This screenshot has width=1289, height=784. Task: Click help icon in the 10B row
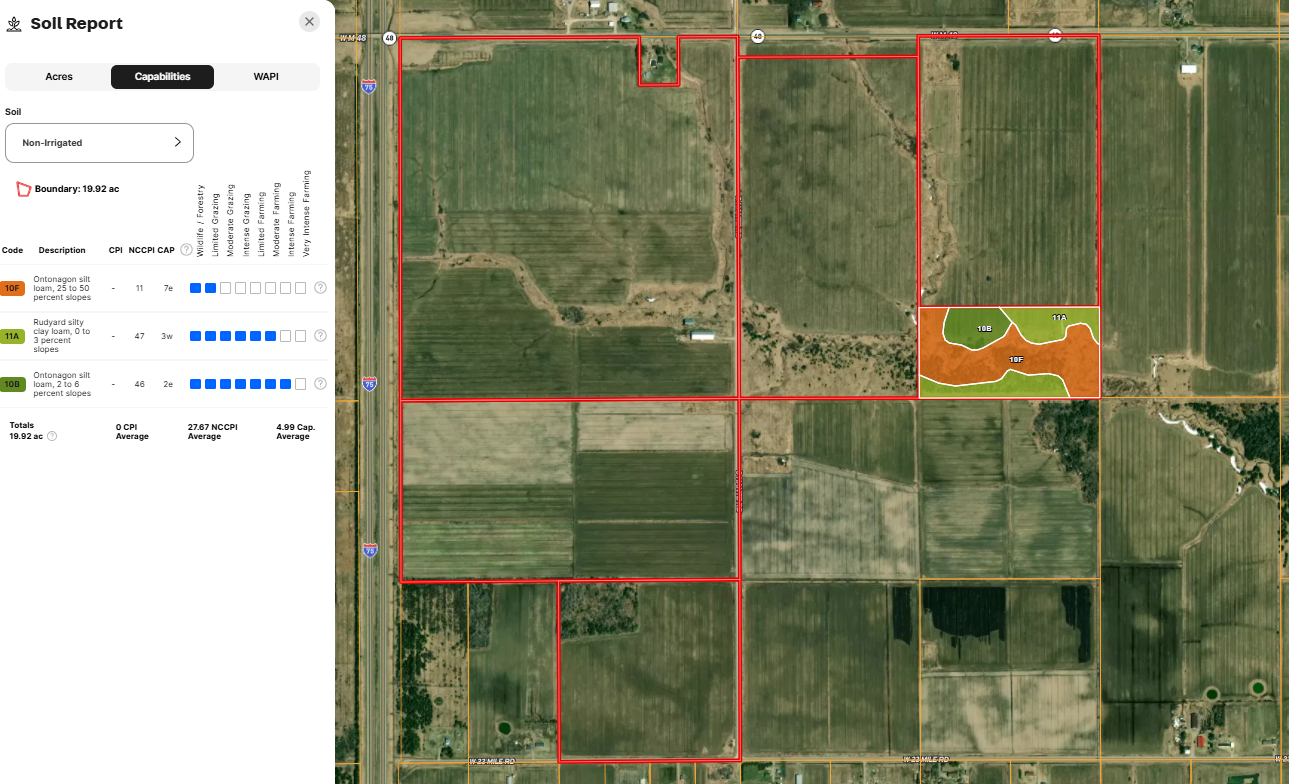click(x=320, y=384)
